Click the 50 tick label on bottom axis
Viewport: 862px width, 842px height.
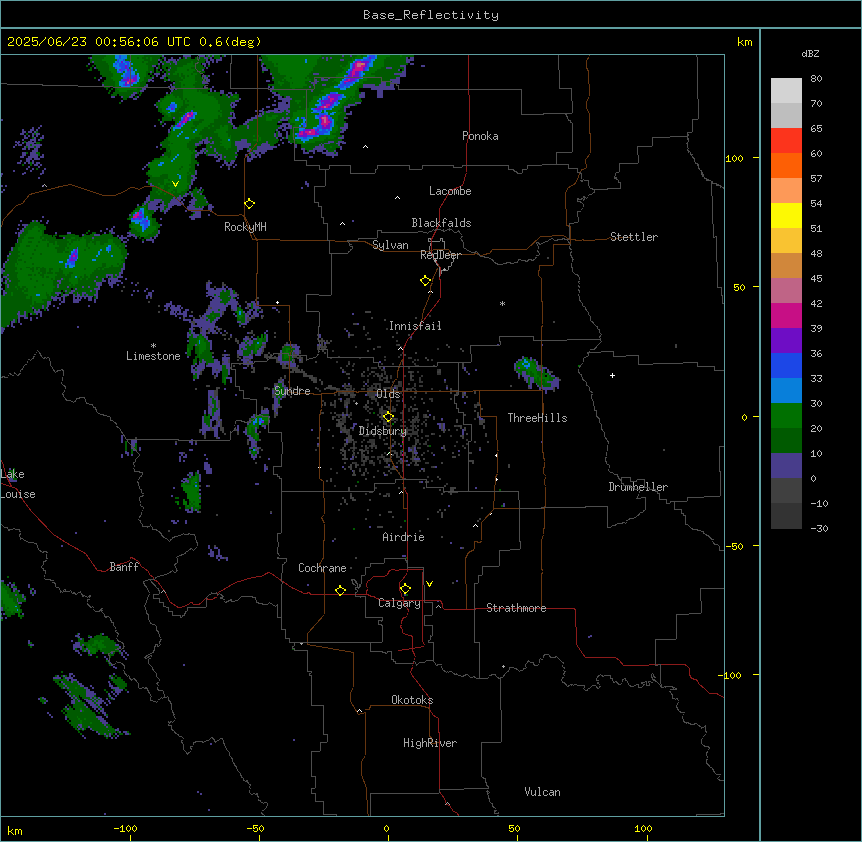(x=514, y=828)
